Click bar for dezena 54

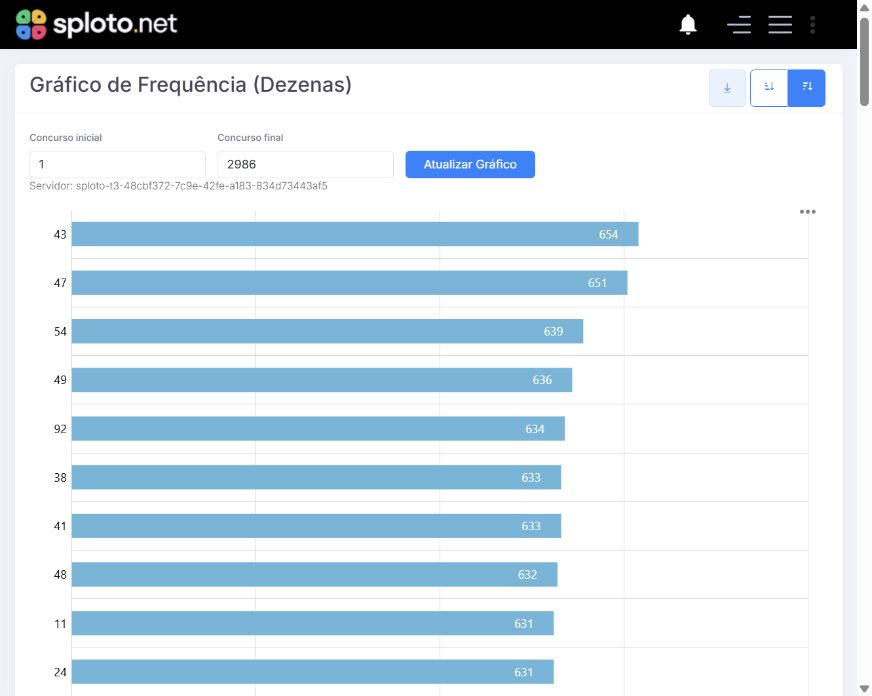[327, 331]
